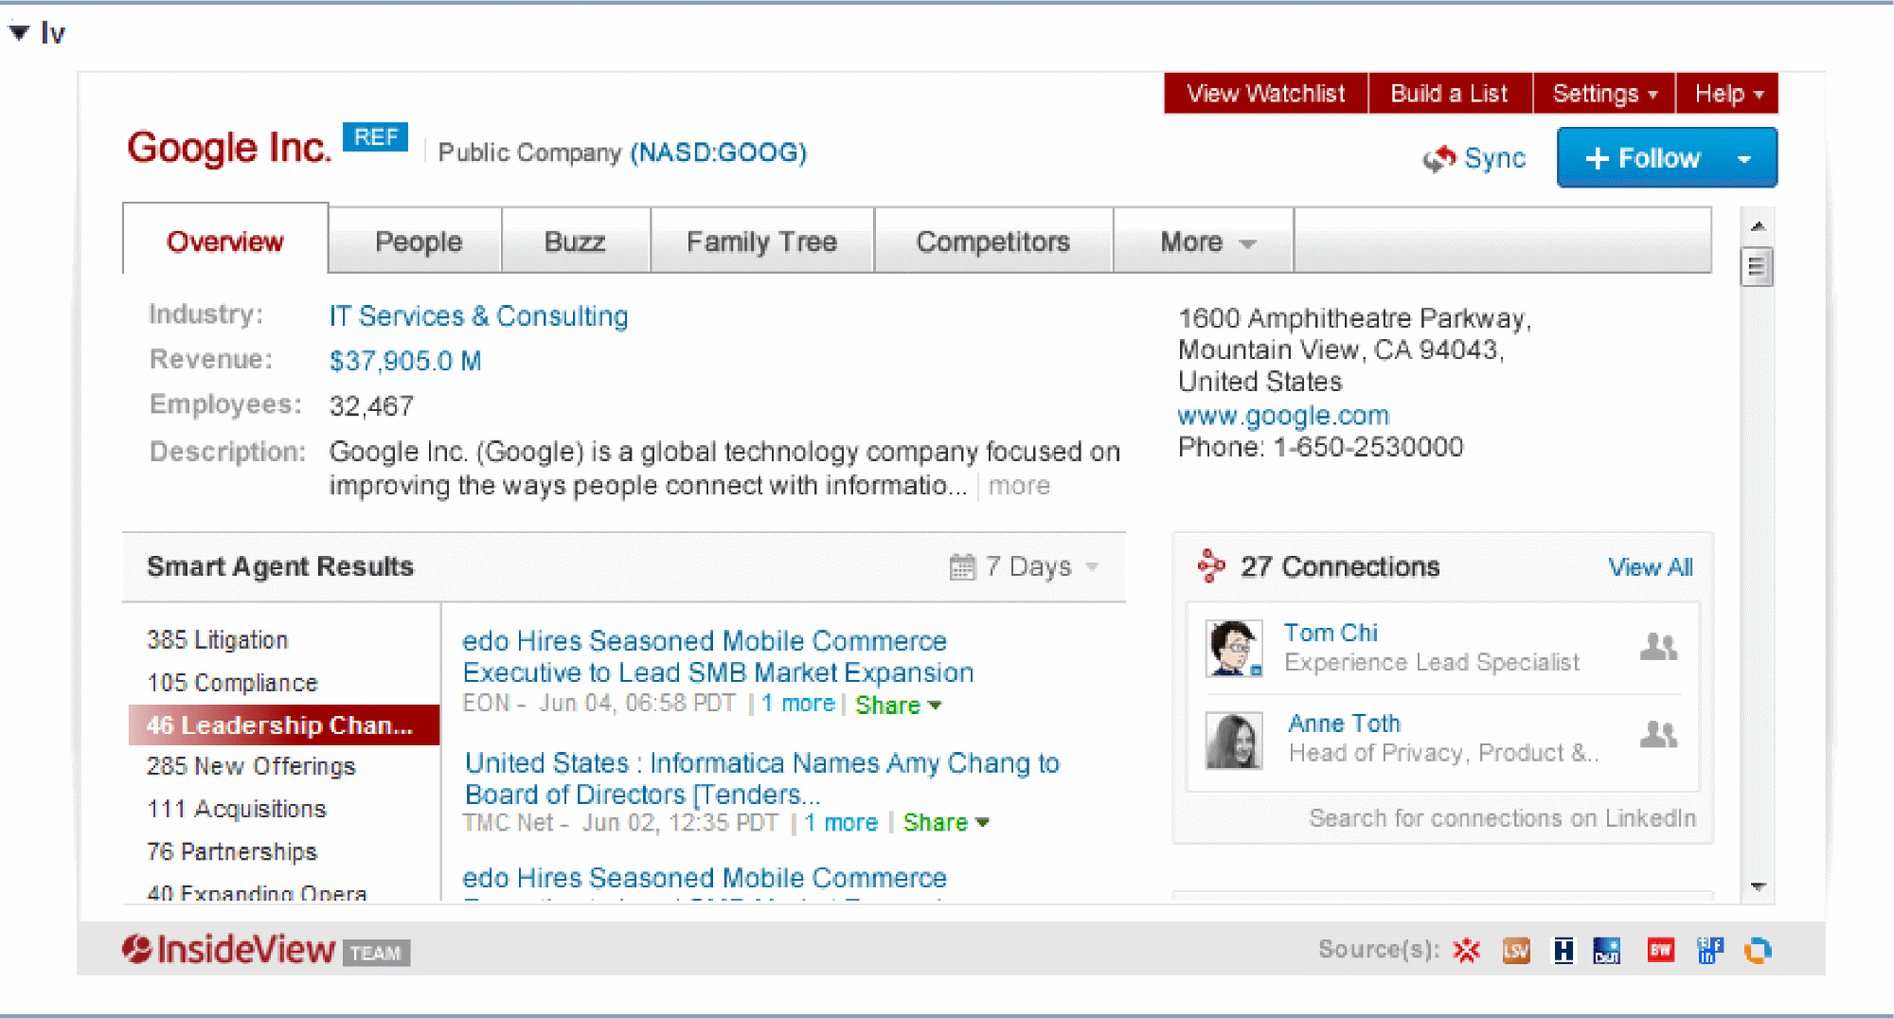Expand description with the more link
Viewport: 1894px width, 1019px height.
tap(1019, 486)
